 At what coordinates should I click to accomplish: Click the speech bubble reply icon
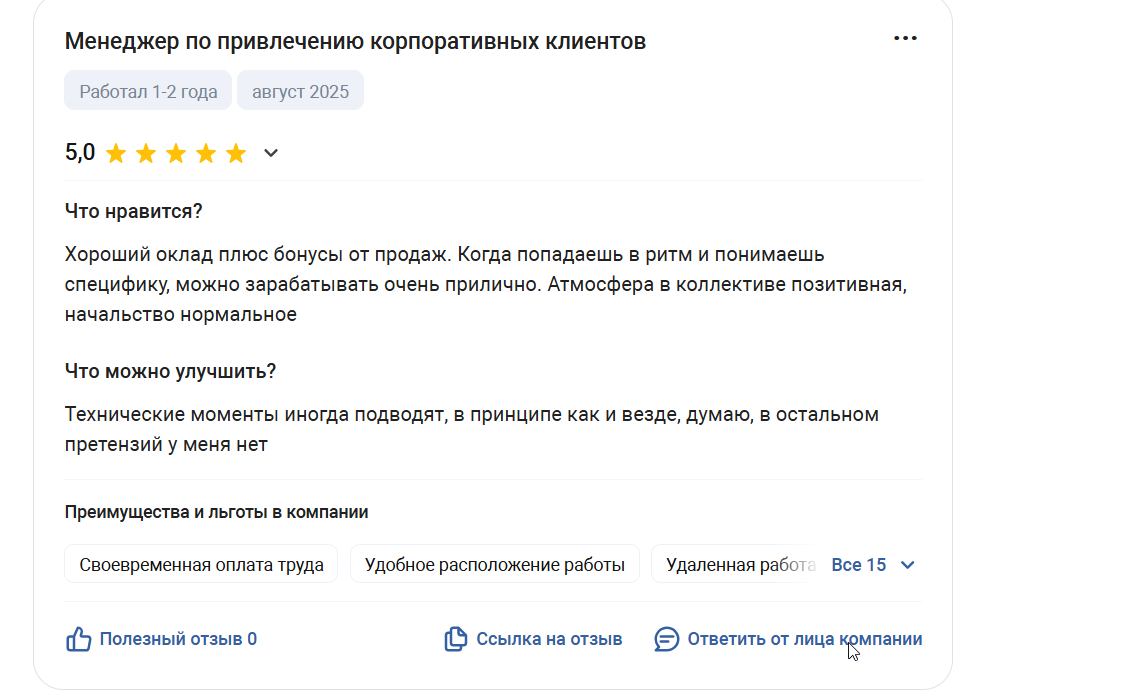click(666, 639)
